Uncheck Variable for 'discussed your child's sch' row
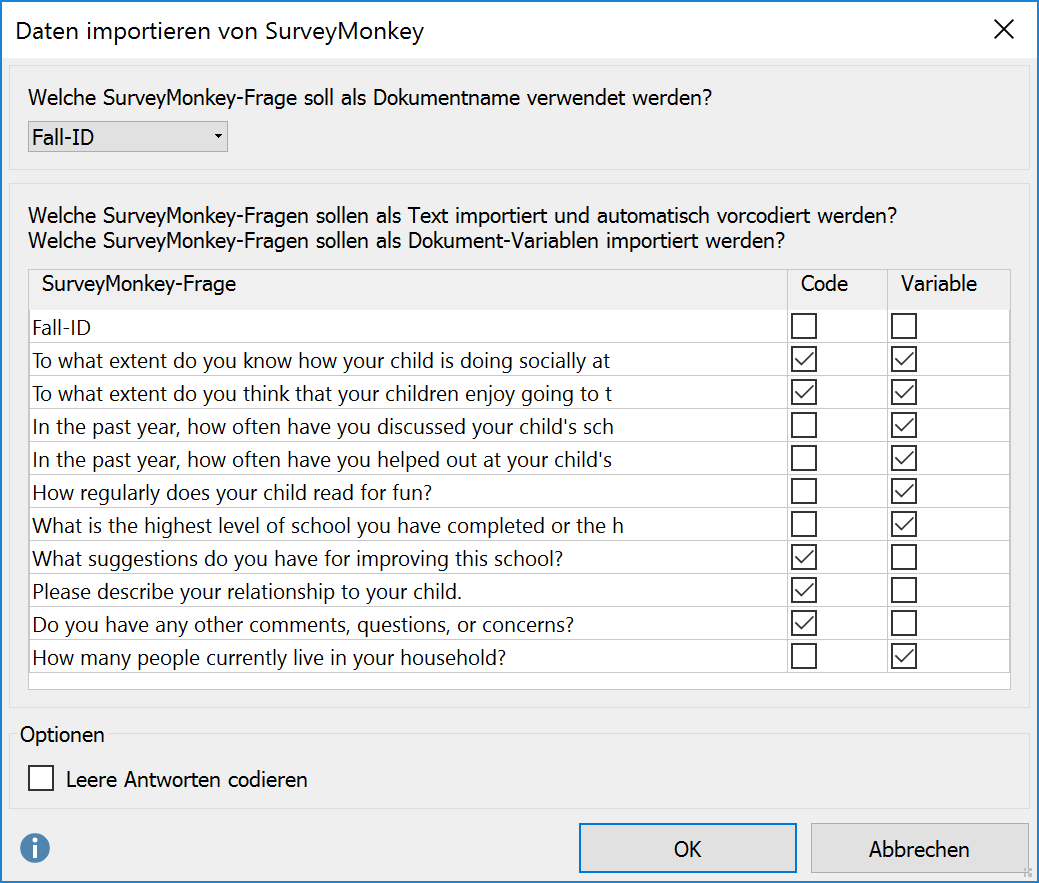This screenshot has width=1039, height=883. [x=904, y=426]
